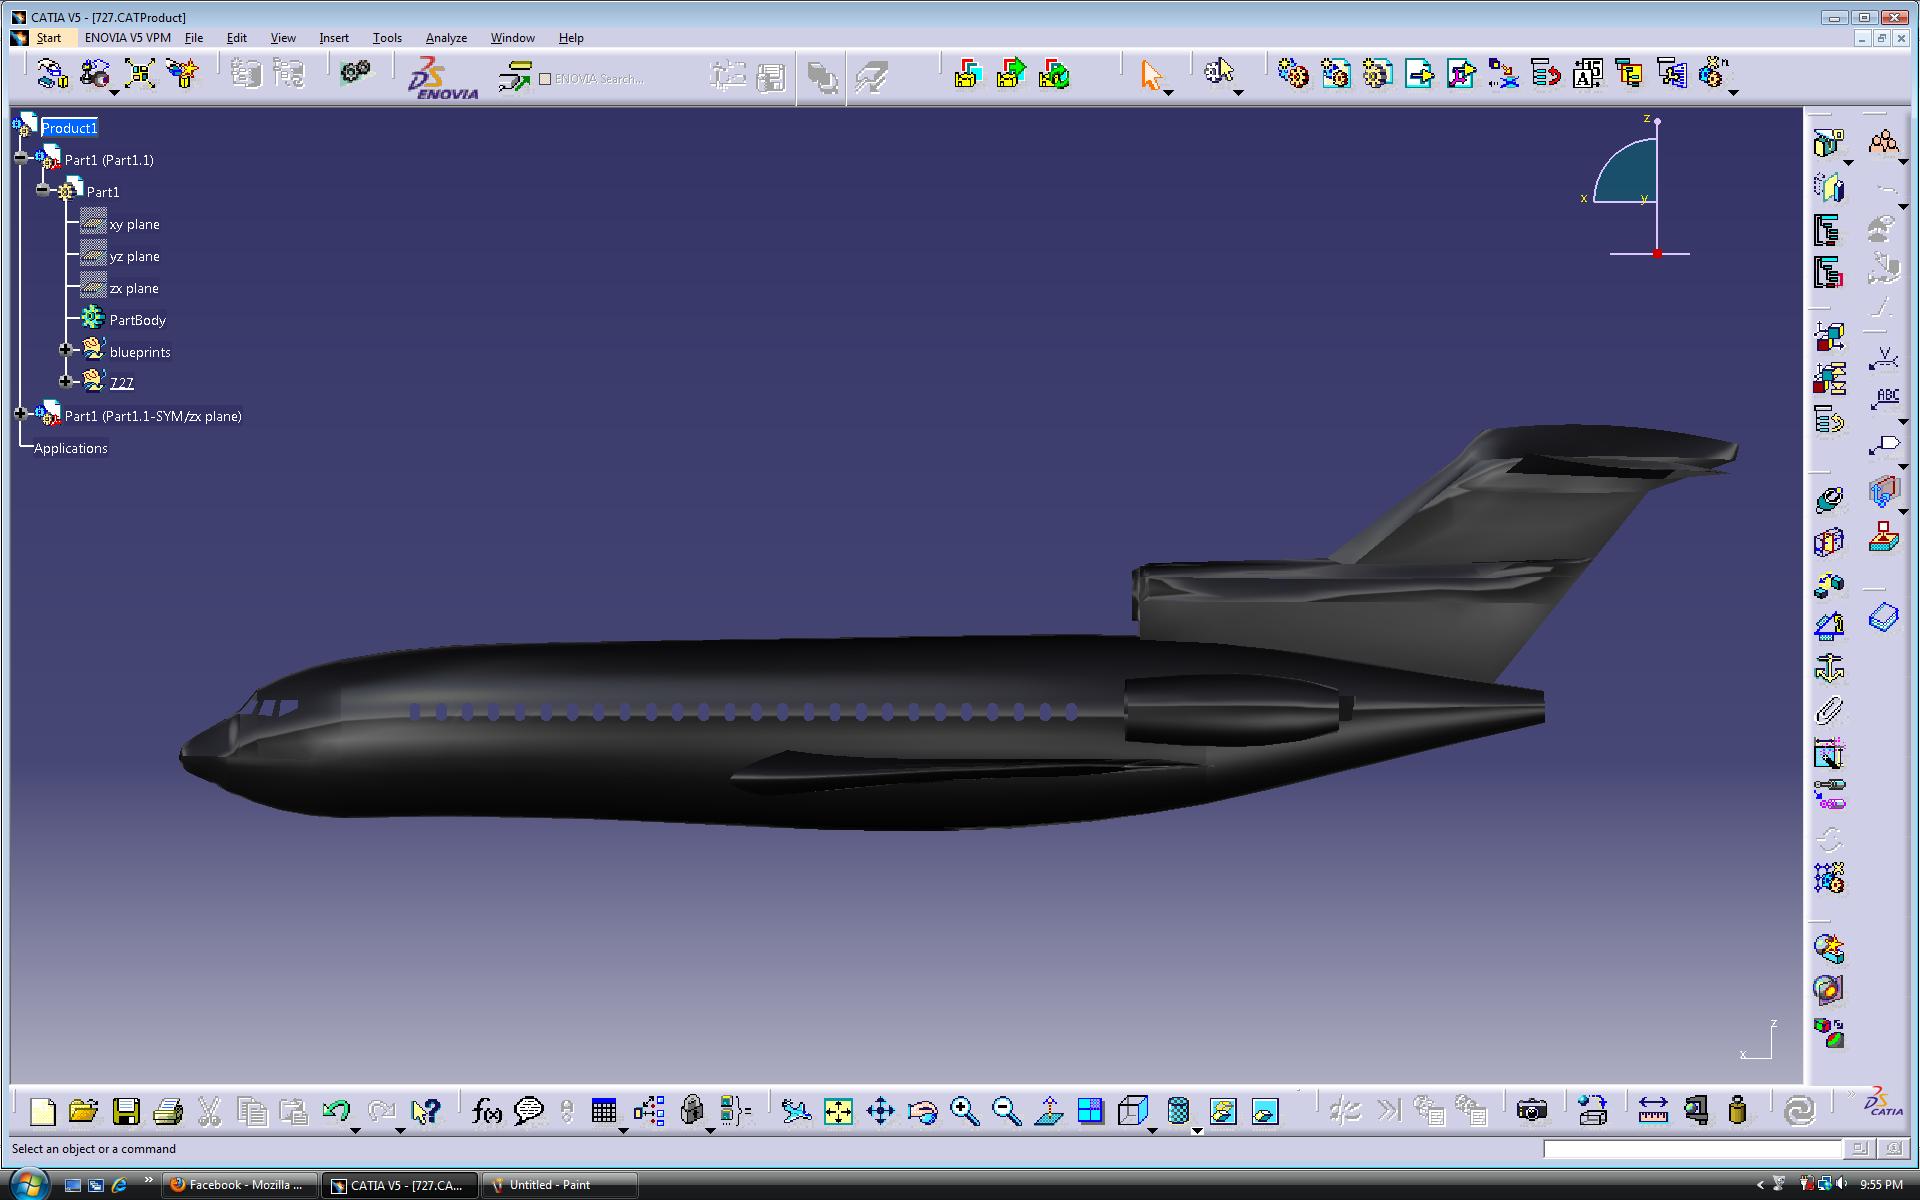The image size is (1920, 1200).
Task: Expand the Part1.1-SYM/zx plane node
Action: point(22,413)
